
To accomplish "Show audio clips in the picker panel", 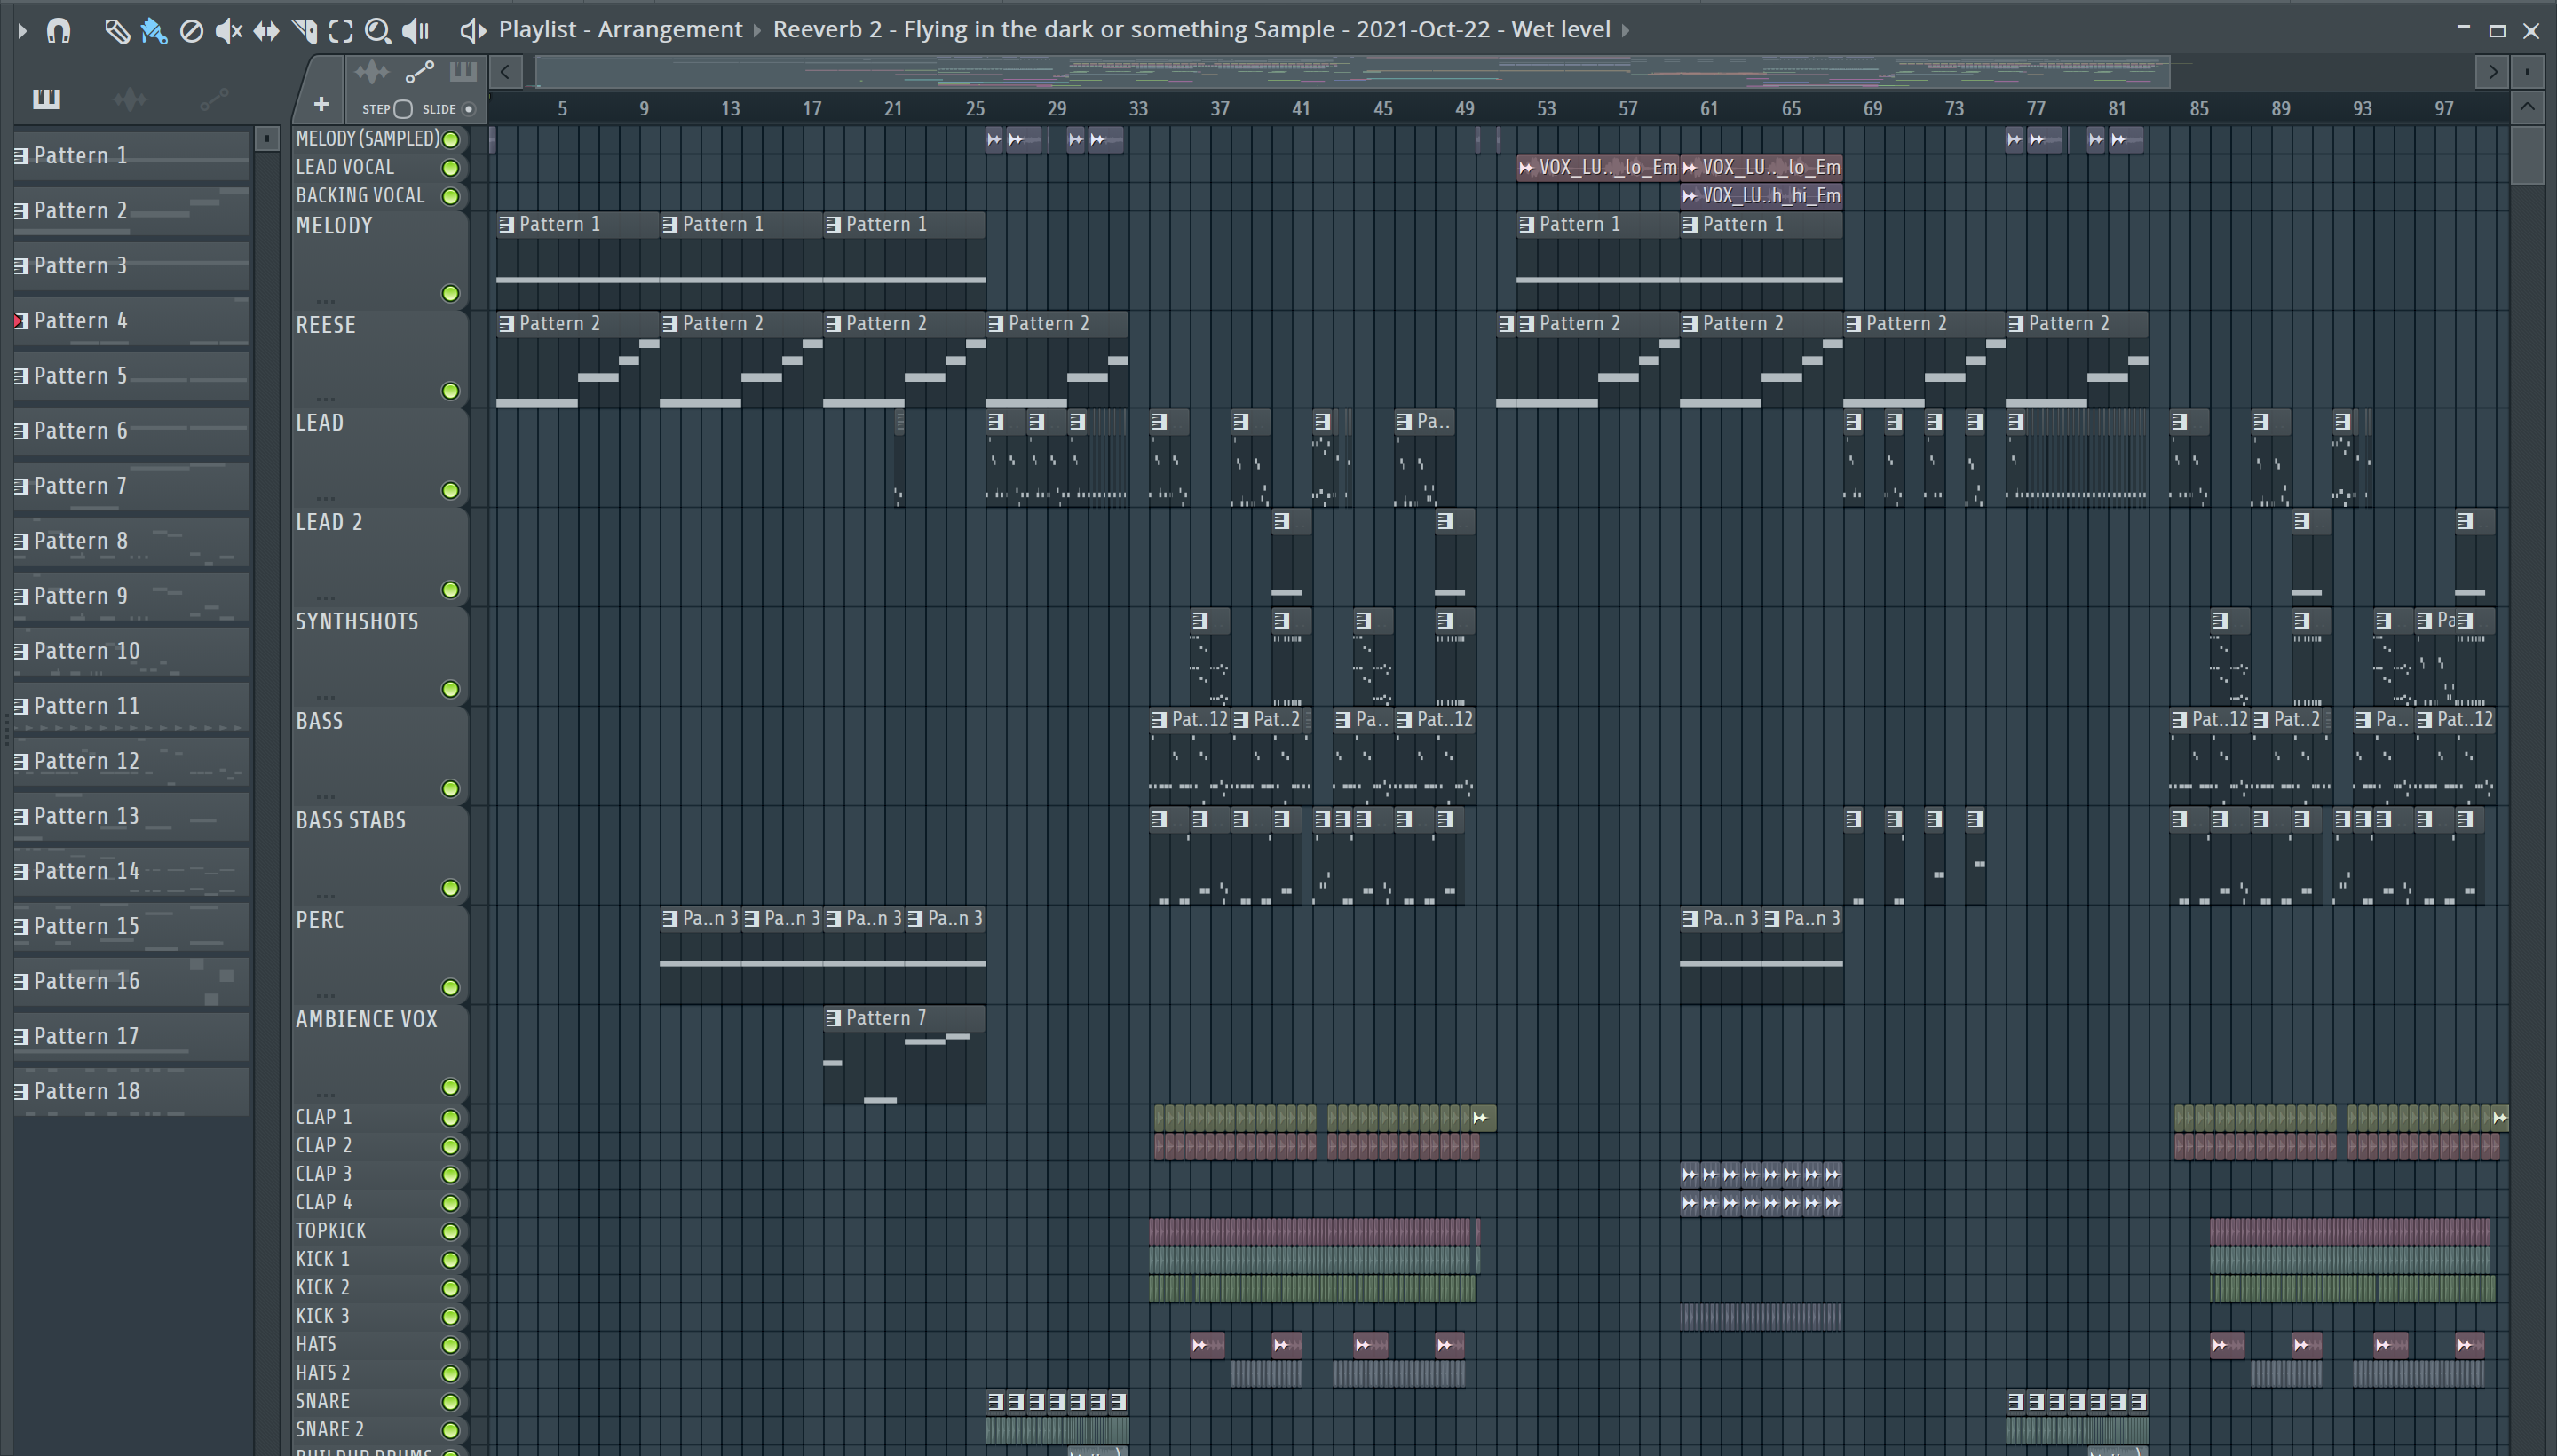I will pos(130,98).
